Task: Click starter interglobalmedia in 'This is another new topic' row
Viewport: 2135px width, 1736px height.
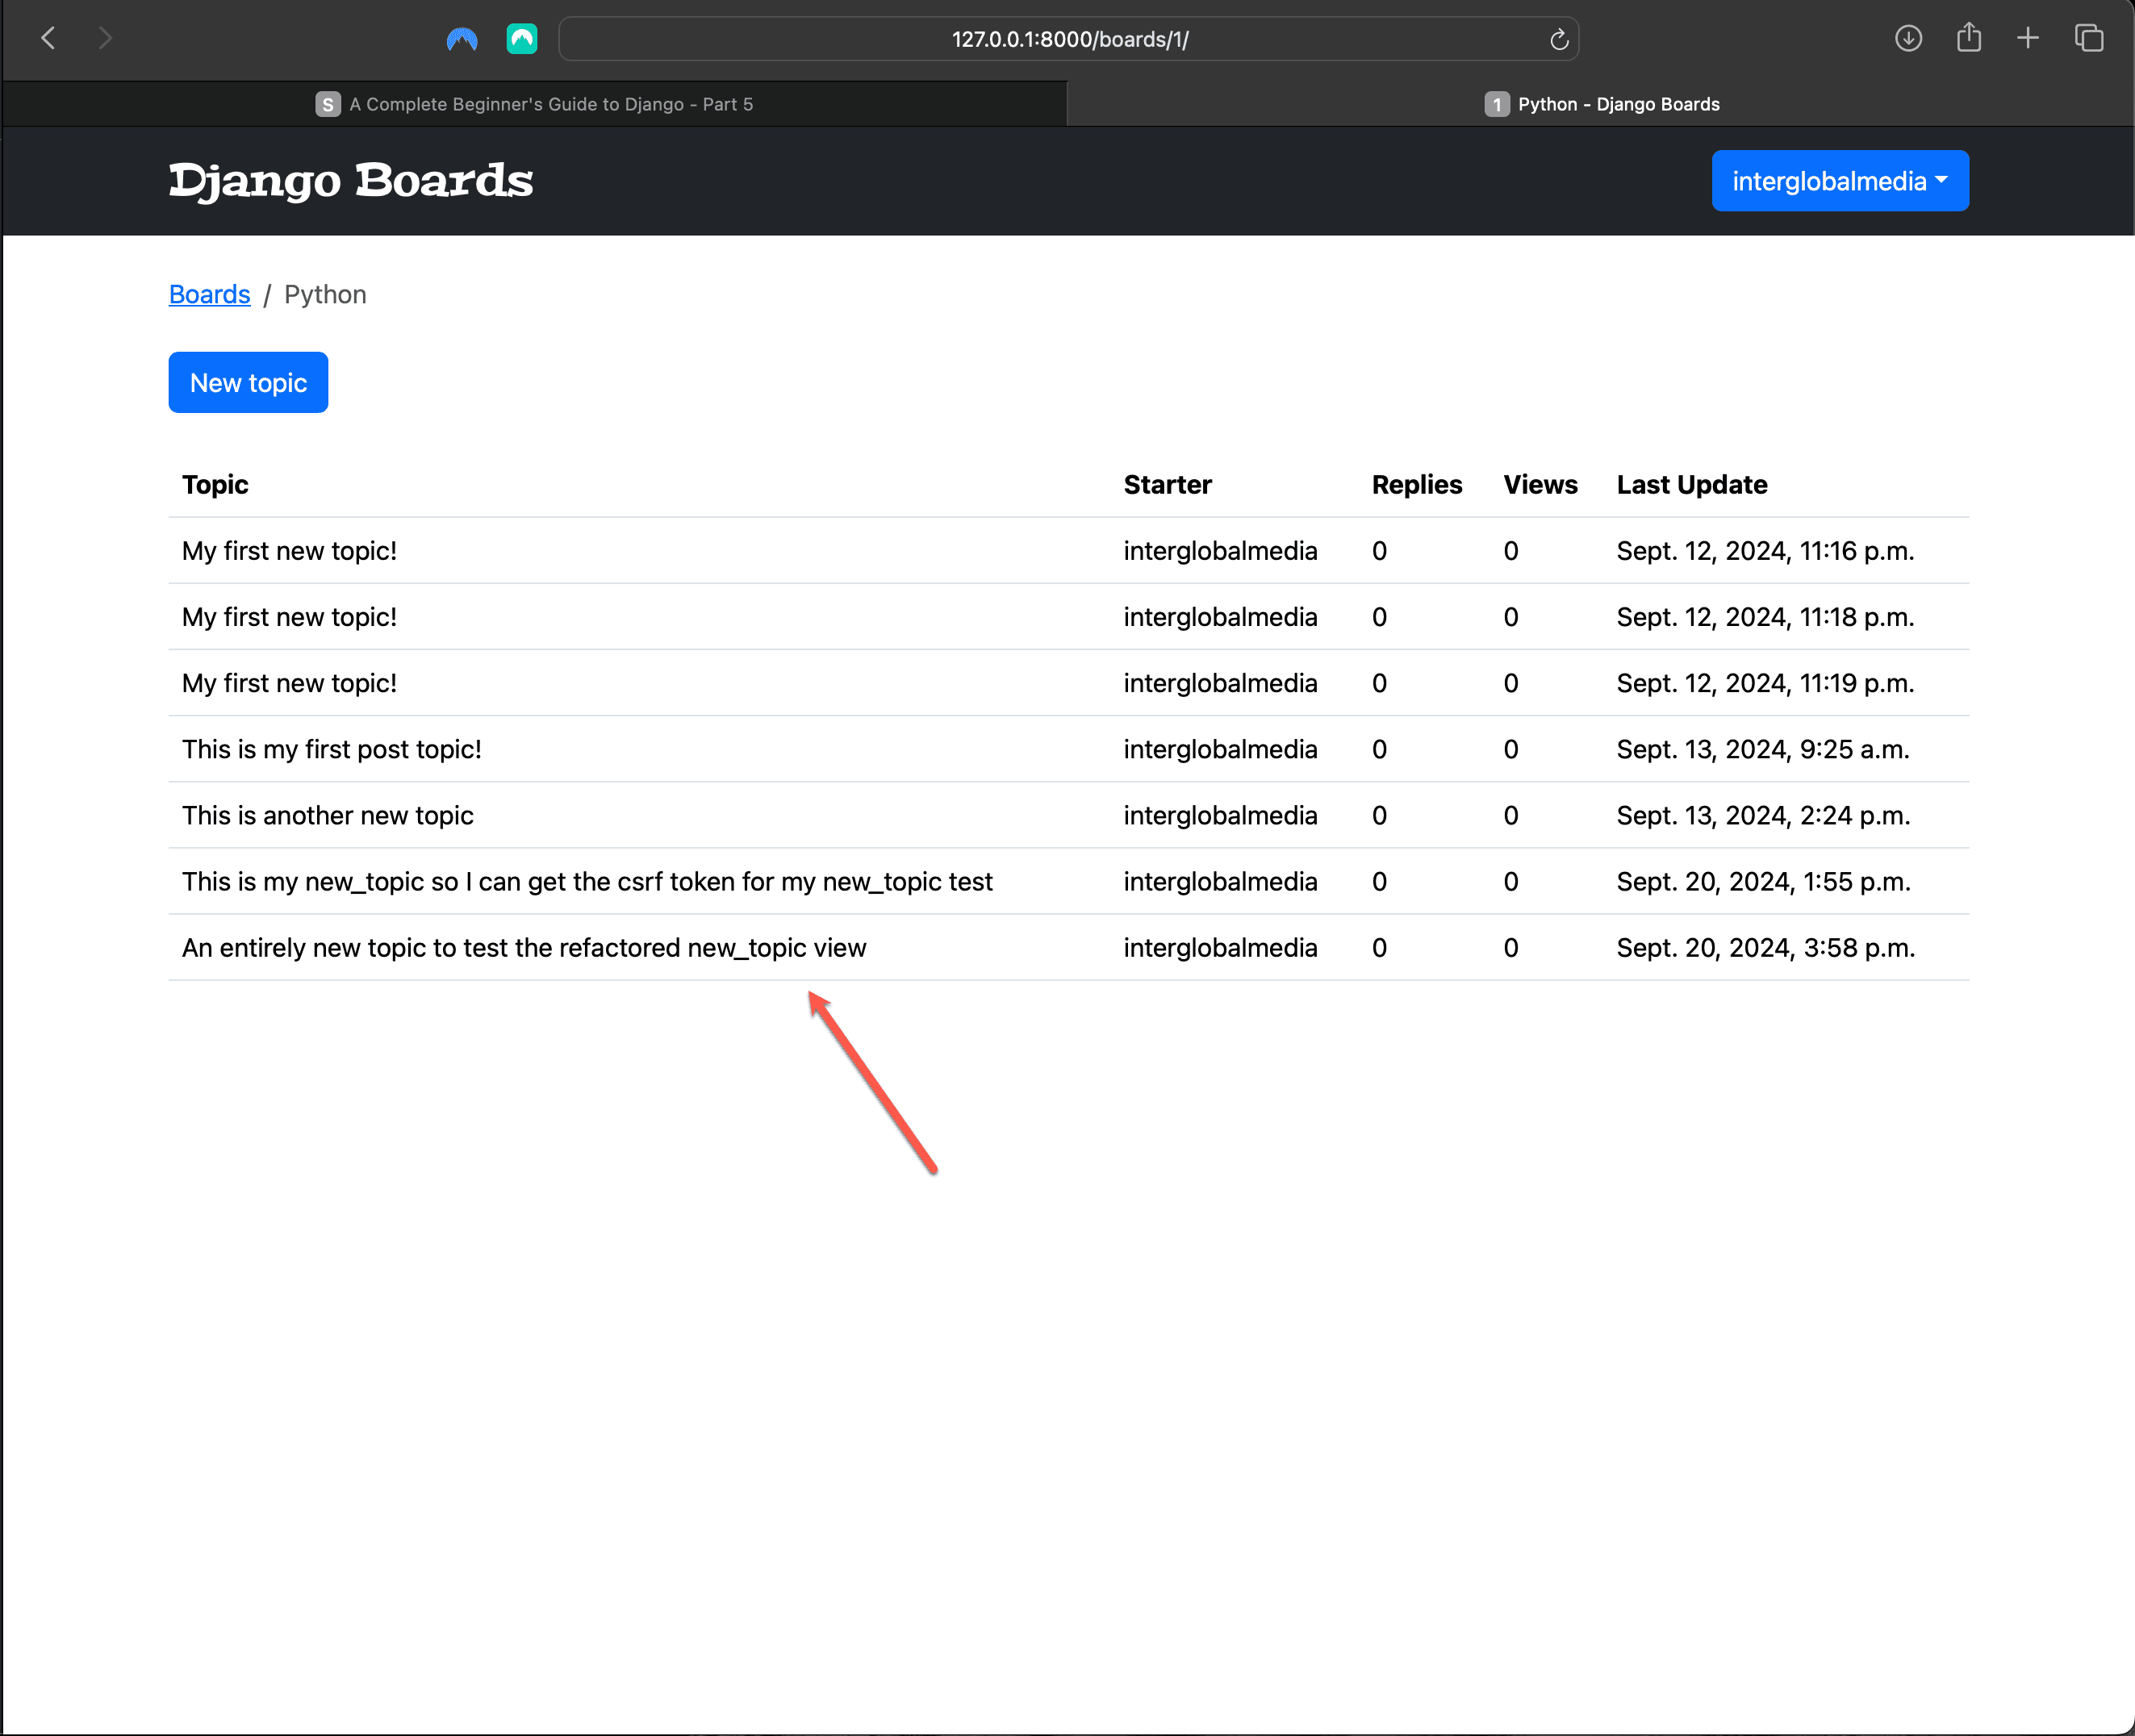Action: pos(1220,815)
